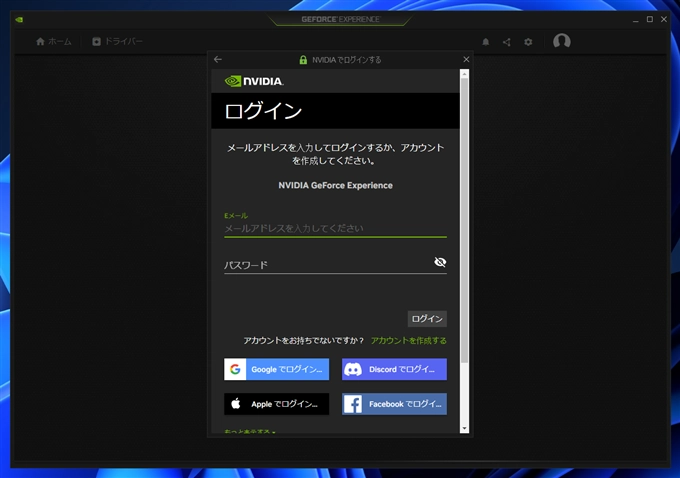Sign in with the Discord button
This screenshot has width=680, height=478.
click(394, 369)
